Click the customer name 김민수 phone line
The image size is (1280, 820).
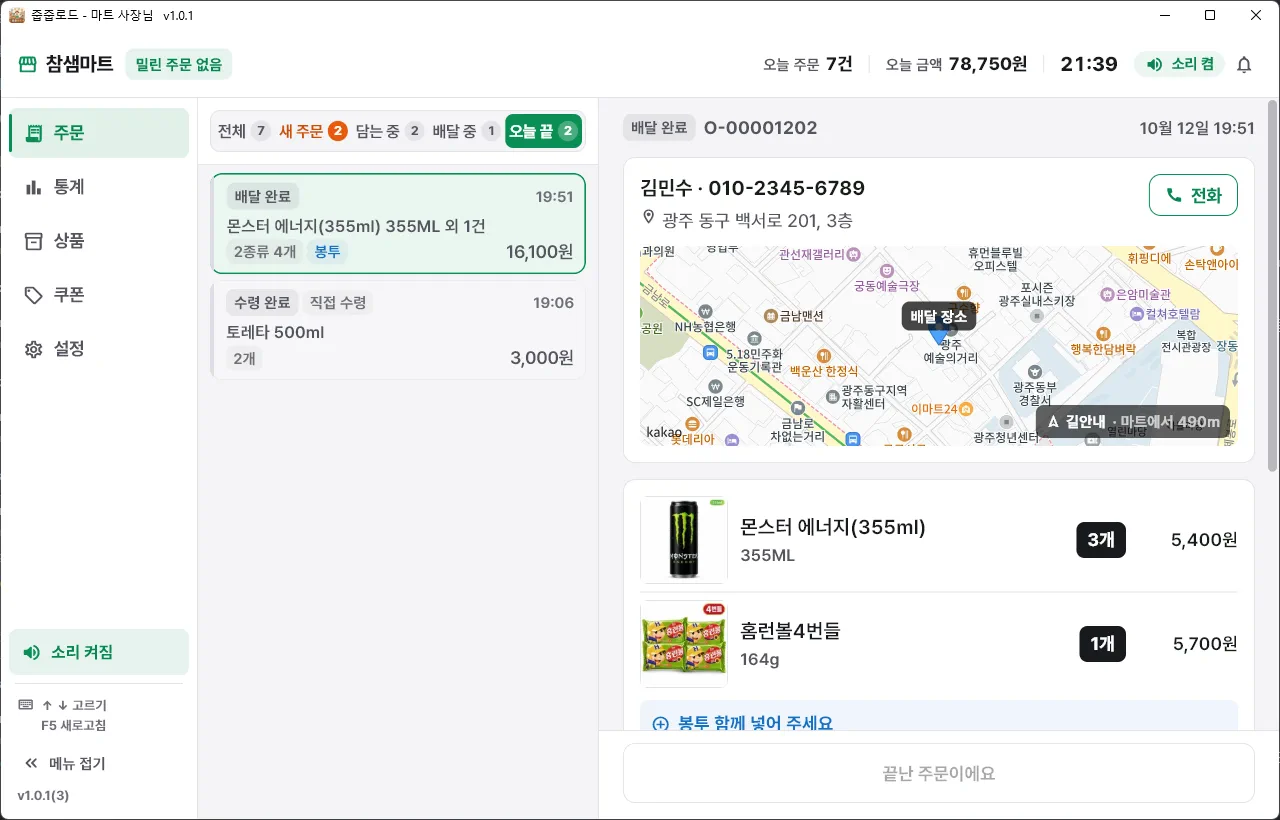point(752,188)
